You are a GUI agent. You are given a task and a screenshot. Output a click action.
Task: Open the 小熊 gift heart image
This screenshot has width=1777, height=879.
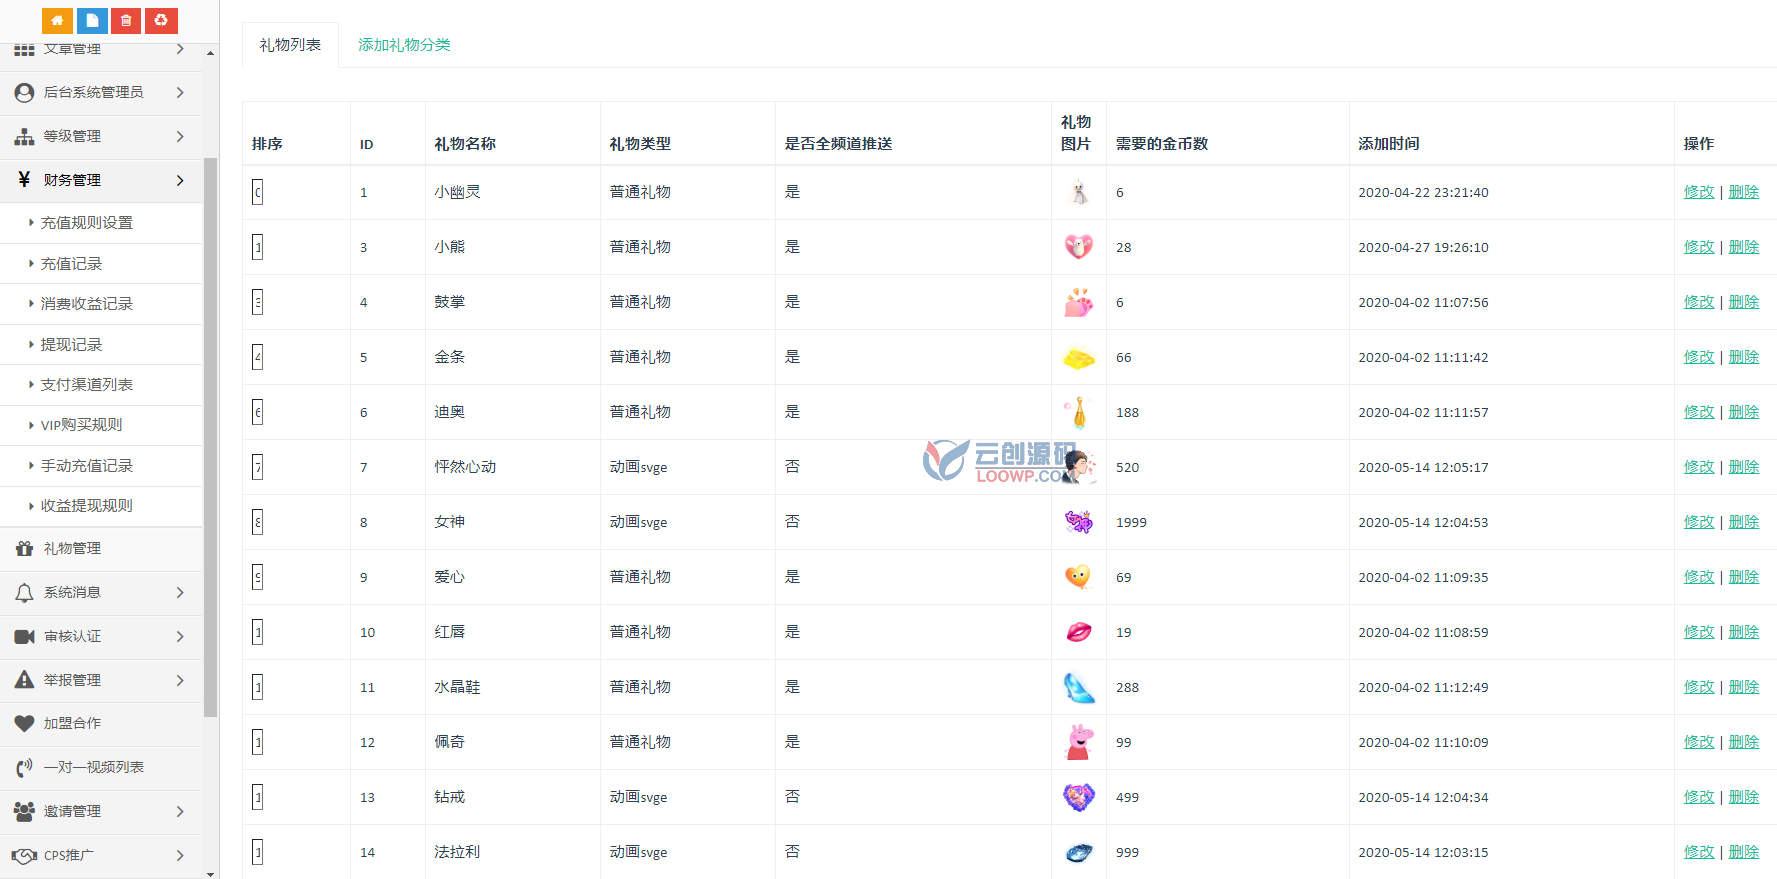(x=1079, y=246)
